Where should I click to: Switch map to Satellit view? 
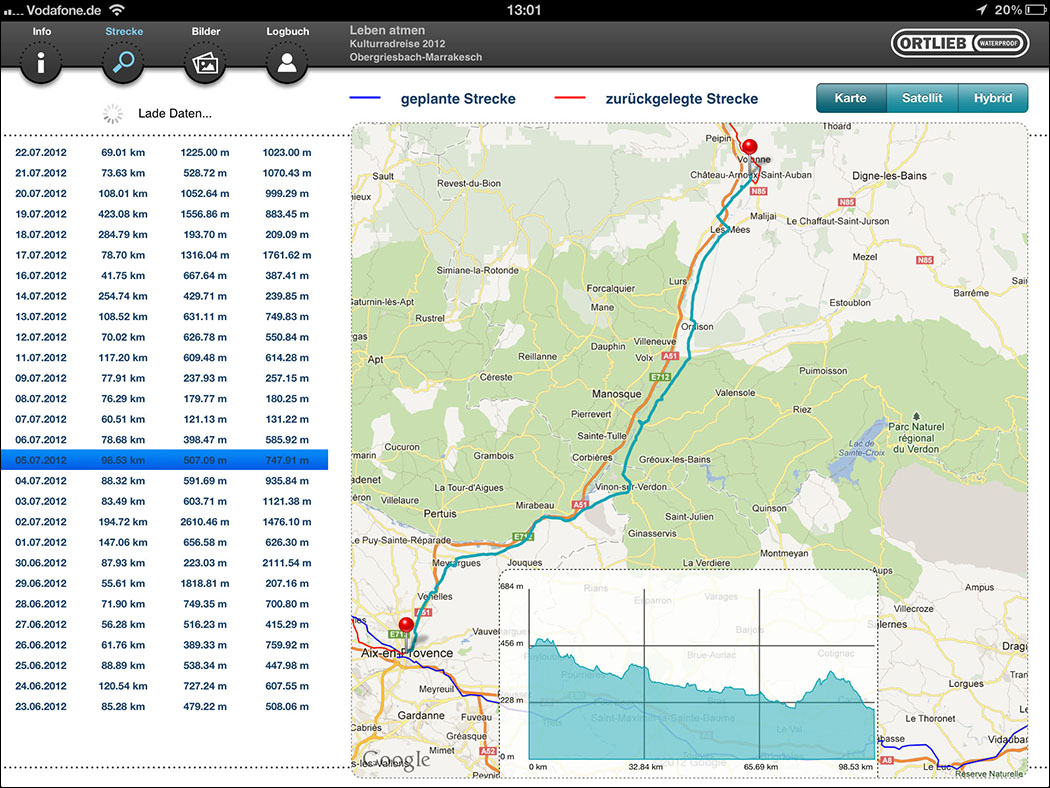(922, 98)
